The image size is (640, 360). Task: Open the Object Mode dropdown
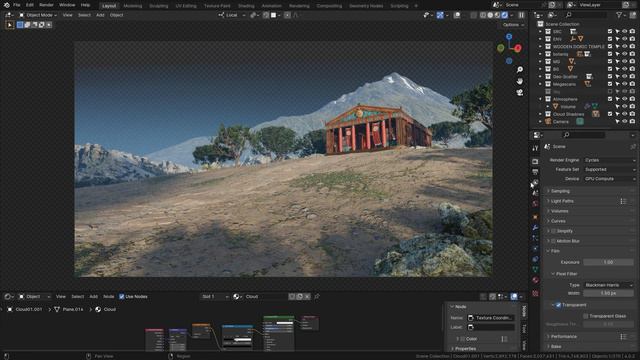click(x=38, y=15)
